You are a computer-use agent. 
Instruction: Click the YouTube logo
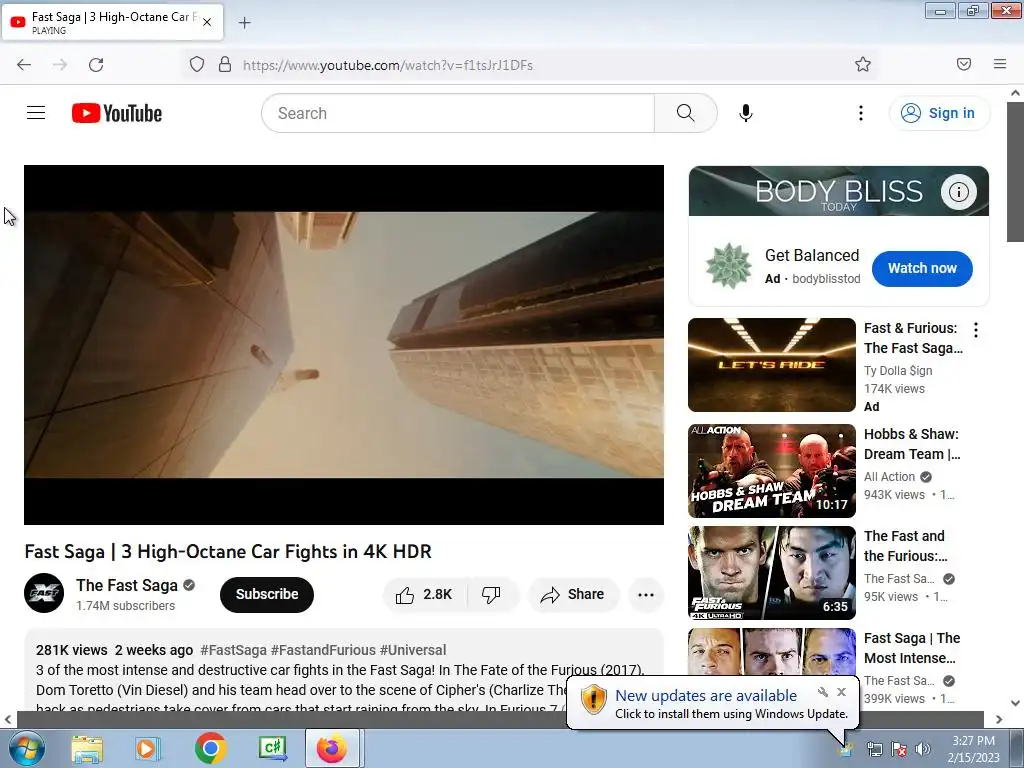coord(117,113)
